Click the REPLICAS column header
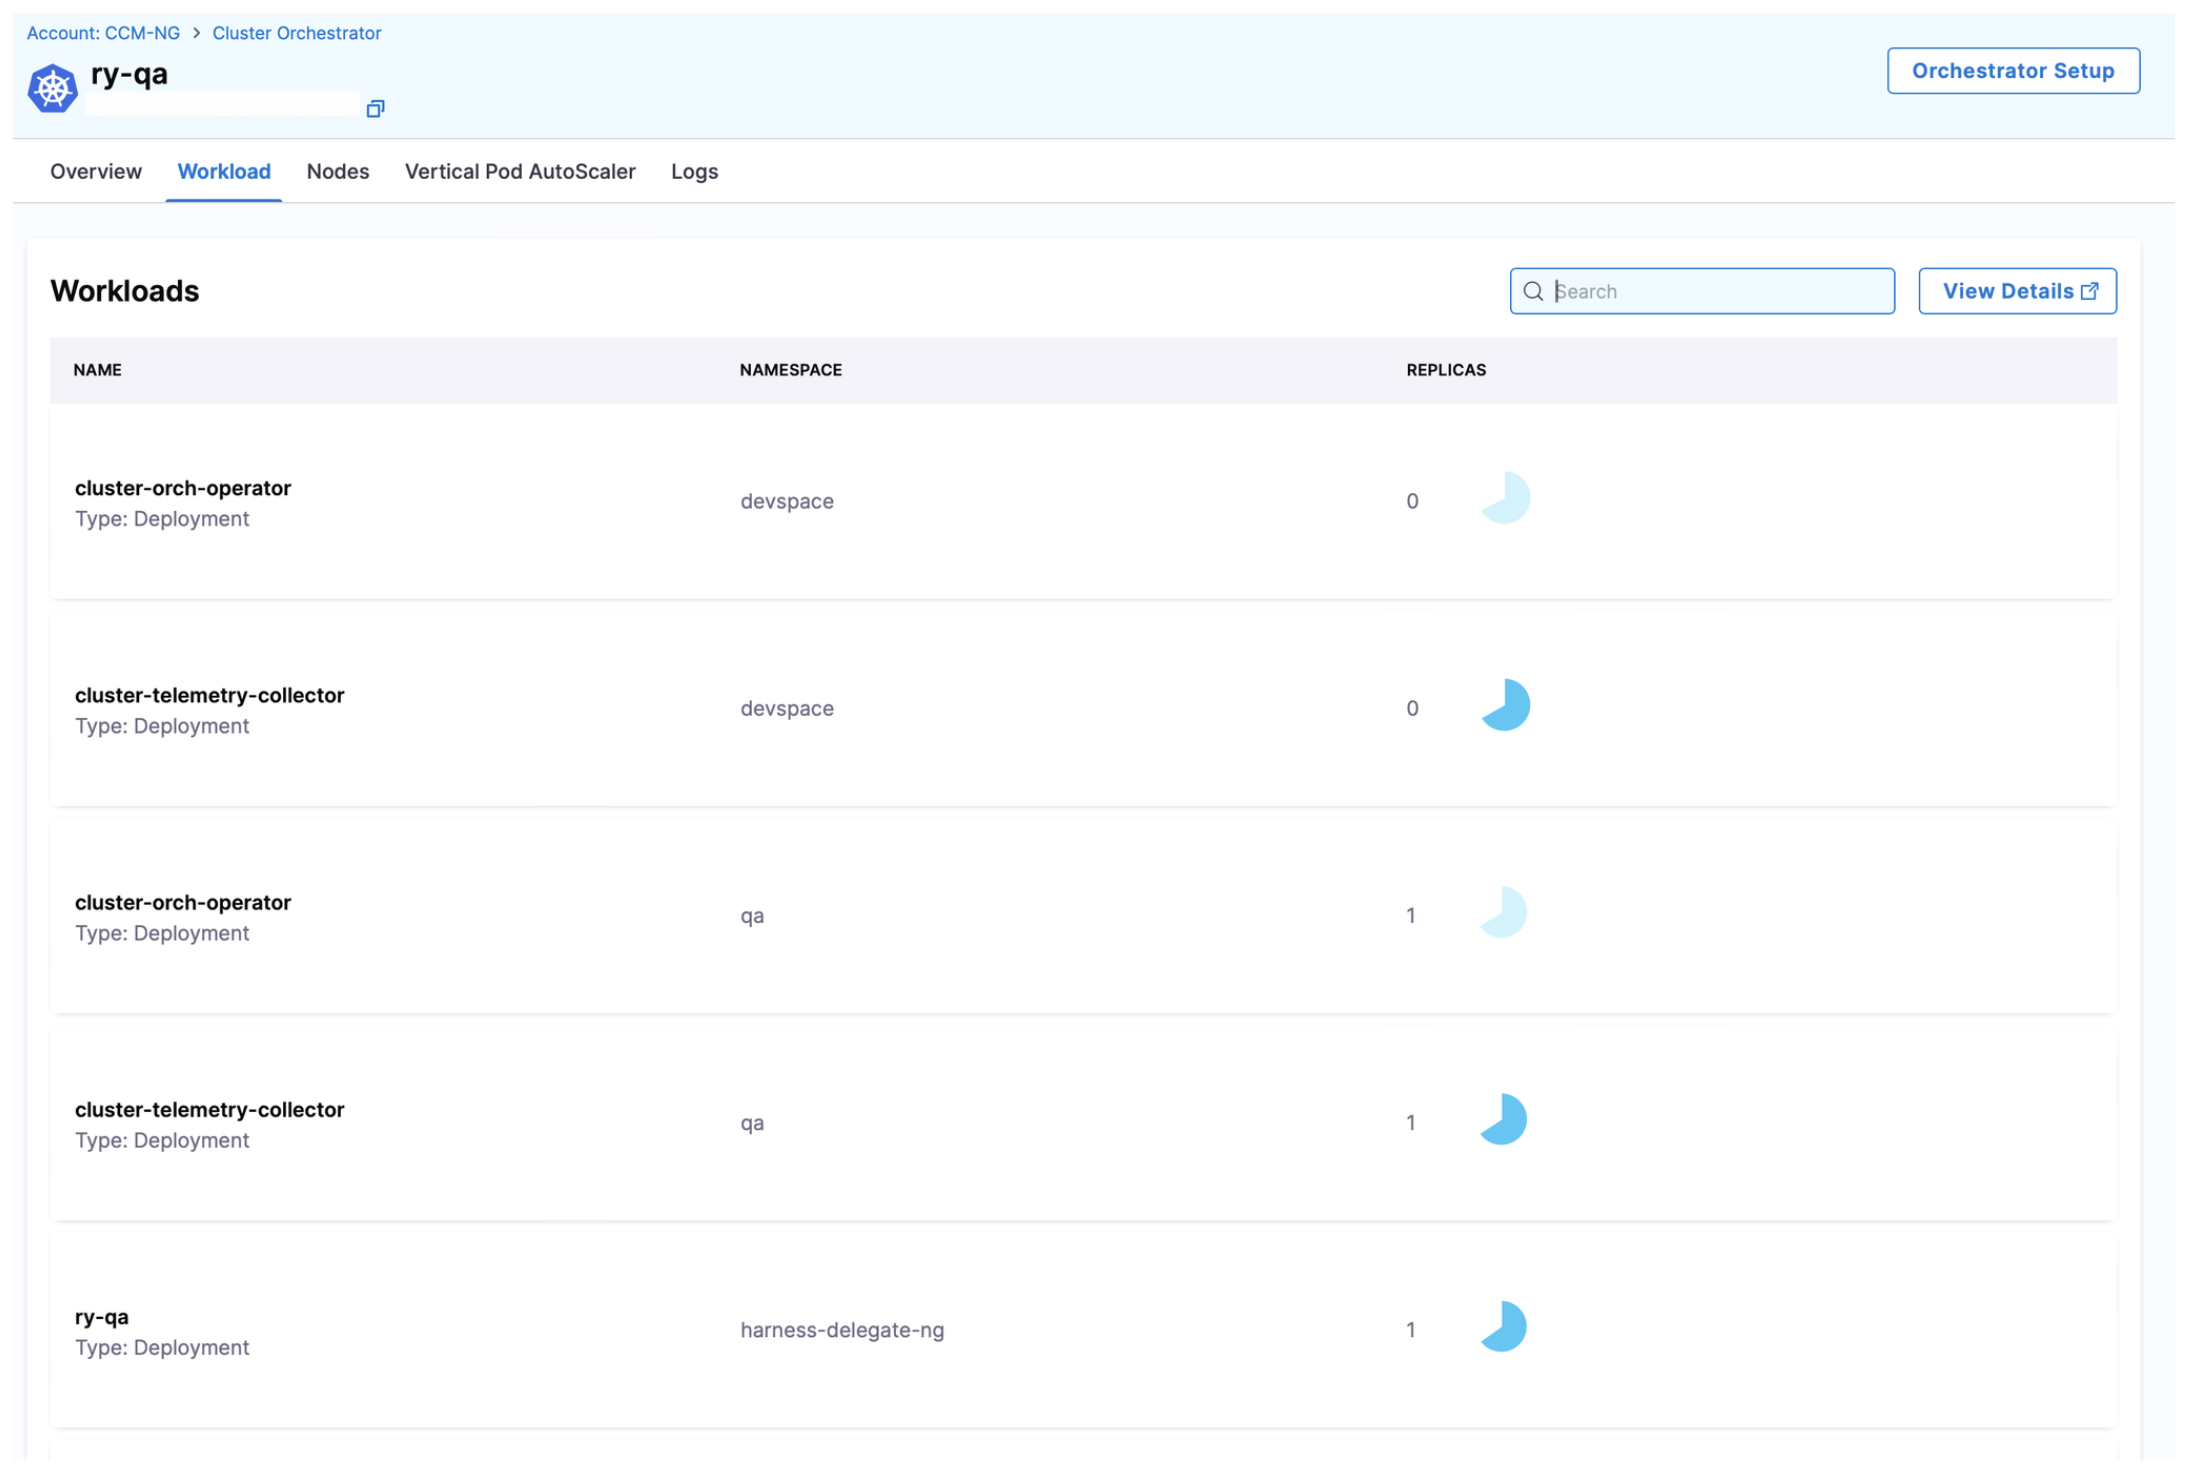The height and width of the screenshot is (1472, 2212). tap(1445, 370)
